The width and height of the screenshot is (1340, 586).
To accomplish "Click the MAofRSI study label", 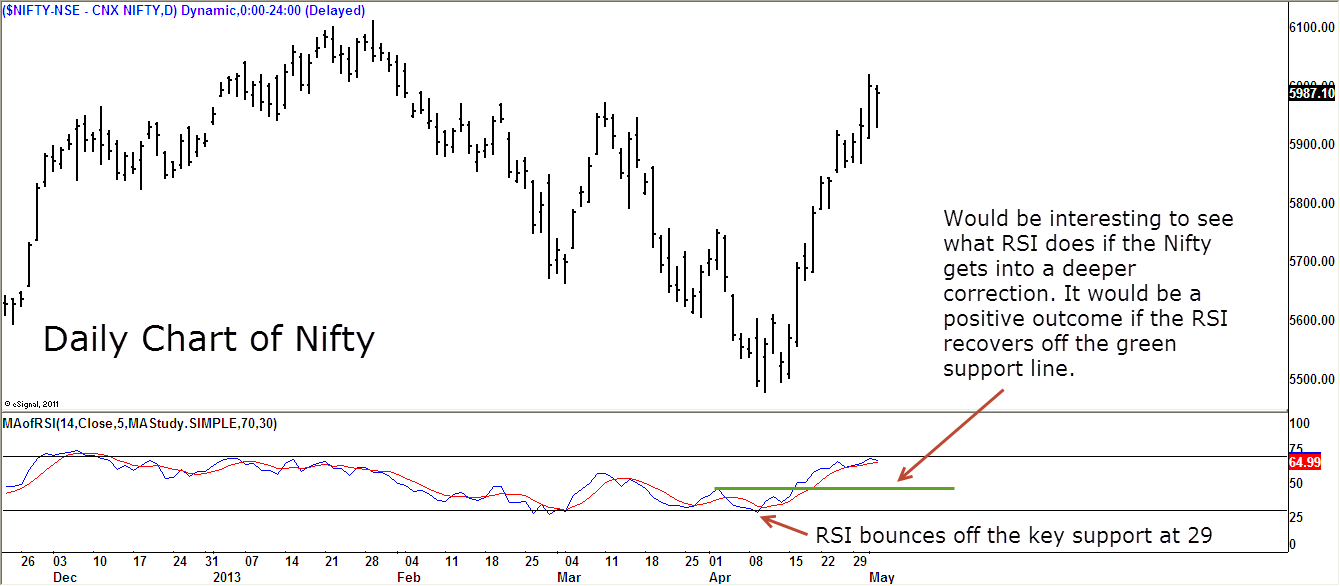I will pos(141,423).
